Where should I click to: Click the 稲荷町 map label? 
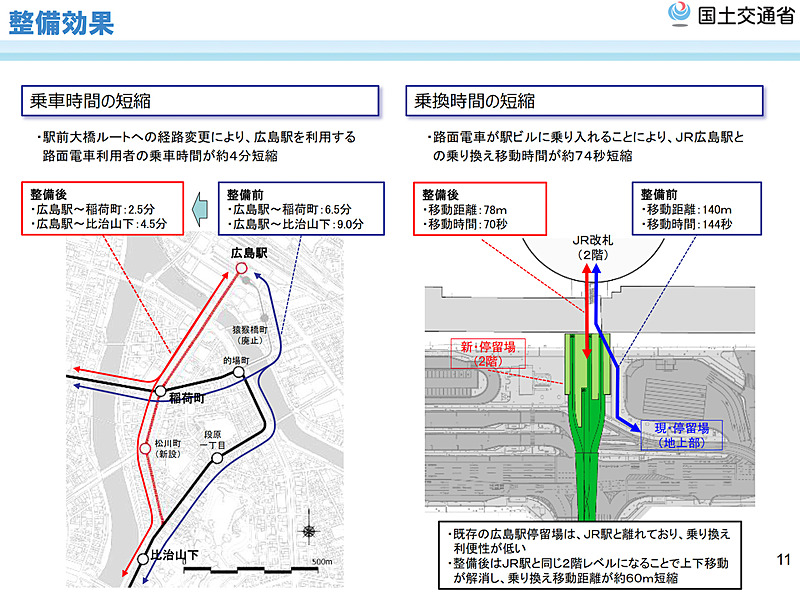pos(187,398)
